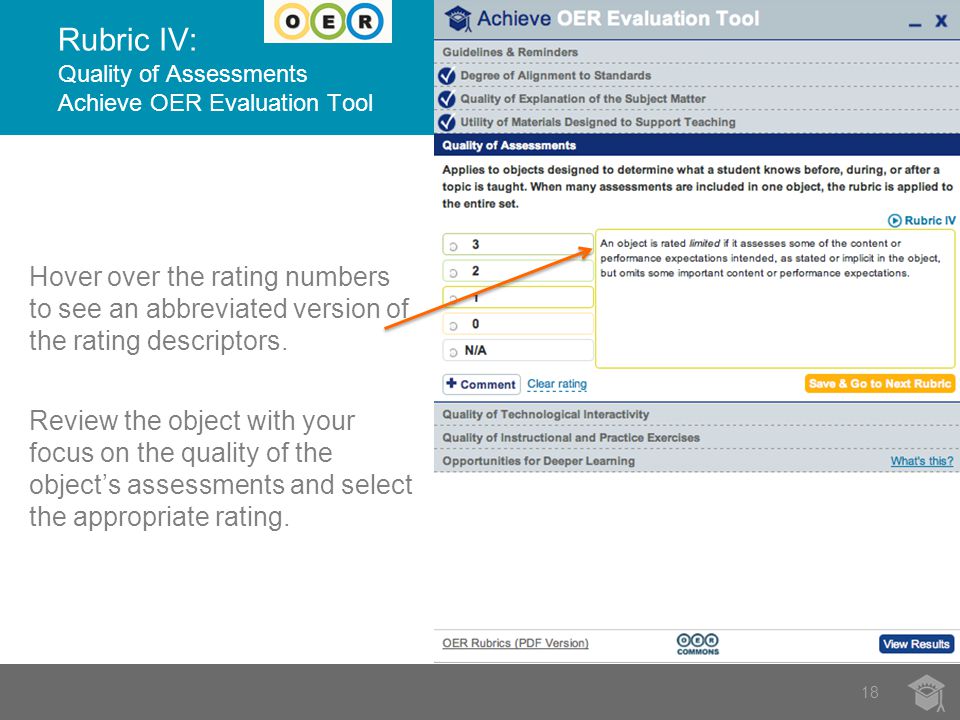960x720 pixels.
Task: Open the What's this? link
Action: pos(921,461)
